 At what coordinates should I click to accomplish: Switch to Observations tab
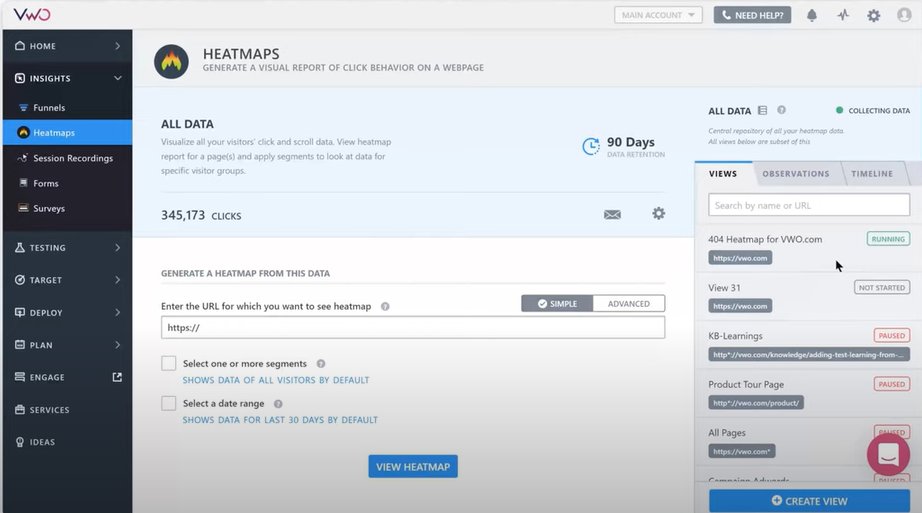click(x=796, y=174)
